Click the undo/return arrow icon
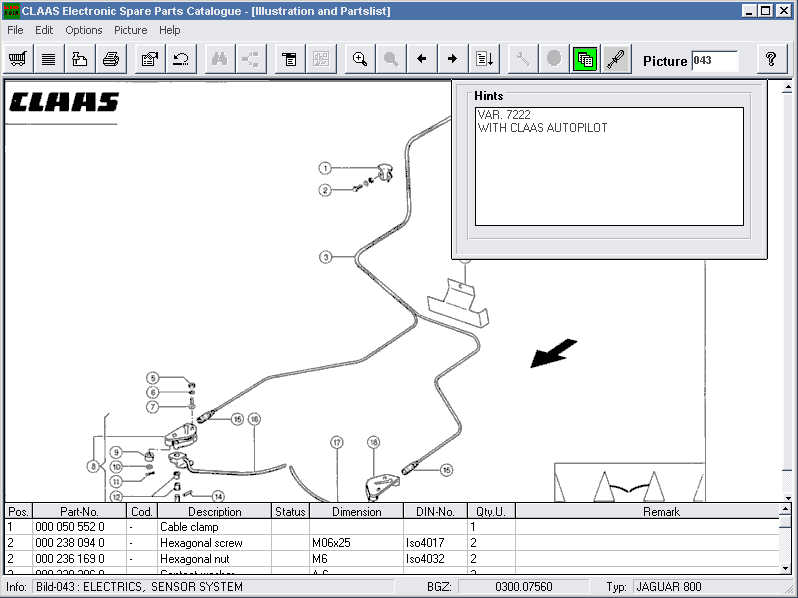The width and height of the screenshot is (798, 598). pos(181,59)
